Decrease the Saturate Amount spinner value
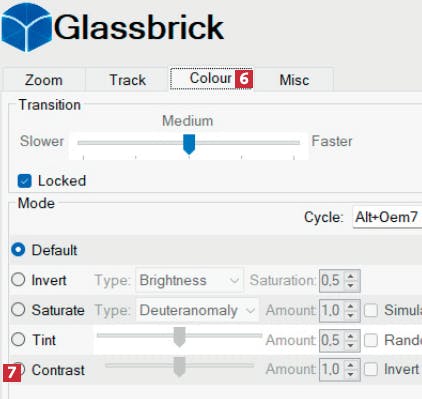Viewport: 422px width, 399px height. point(350,315)
